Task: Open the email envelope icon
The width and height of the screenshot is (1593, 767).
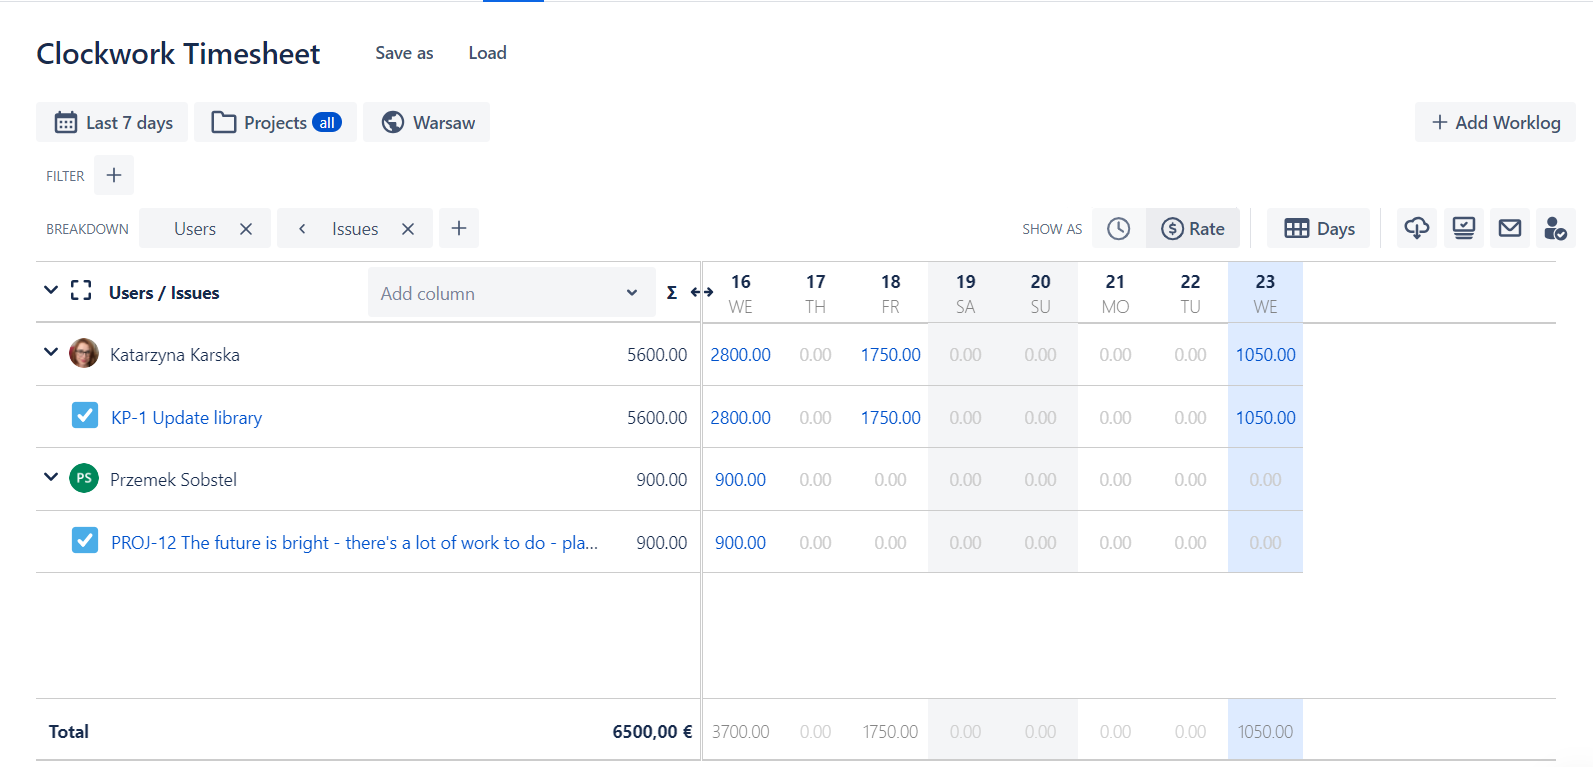Action: pyautogui.click(x=1509, y=229)
